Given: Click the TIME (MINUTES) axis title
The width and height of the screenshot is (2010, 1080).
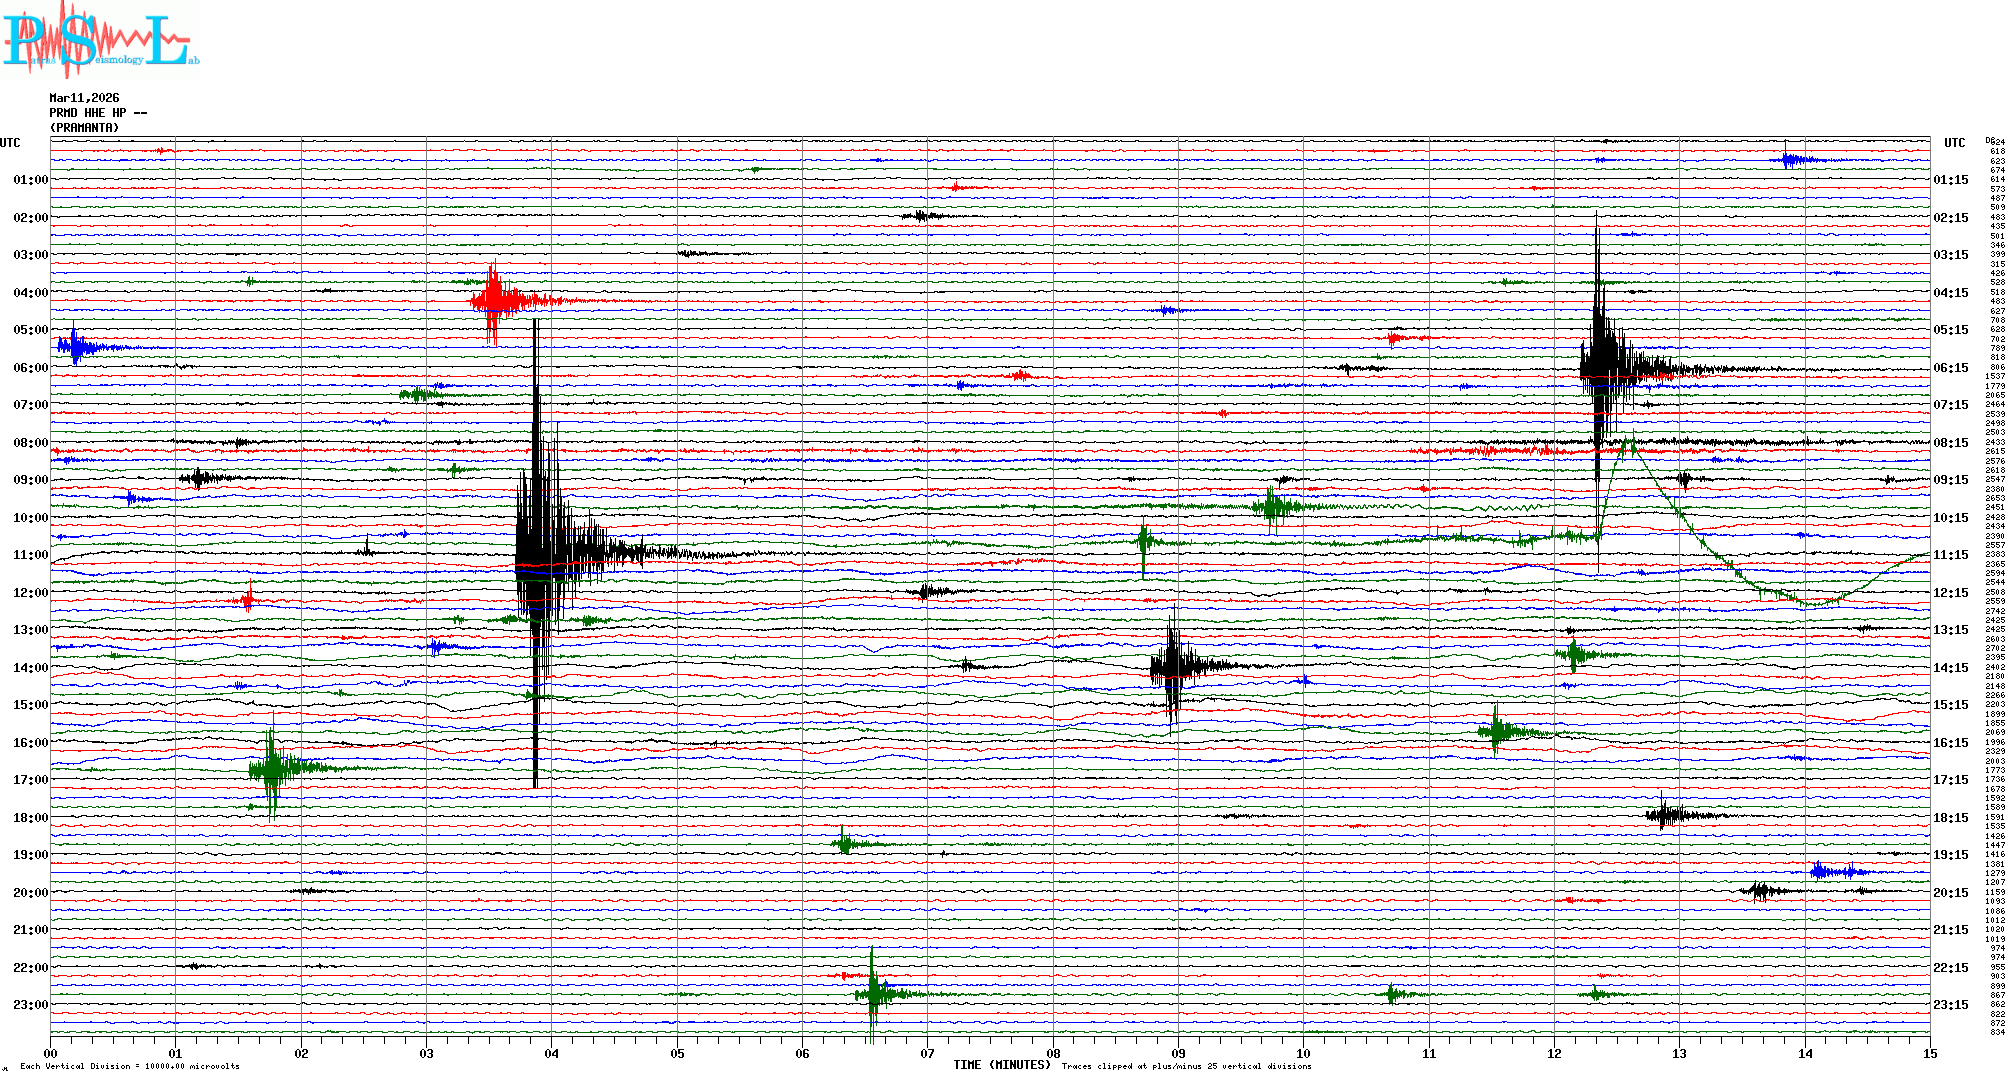Looking at the screenshot, I should tap(1001, 1065).
